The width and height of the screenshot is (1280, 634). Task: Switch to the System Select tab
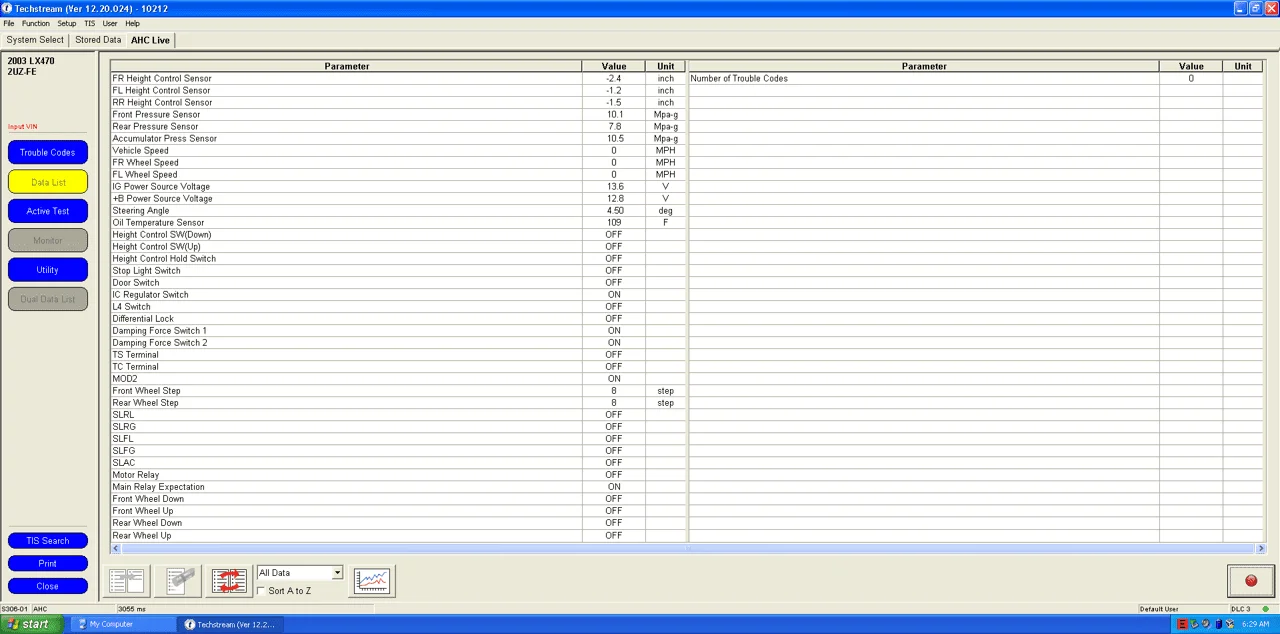35,40
